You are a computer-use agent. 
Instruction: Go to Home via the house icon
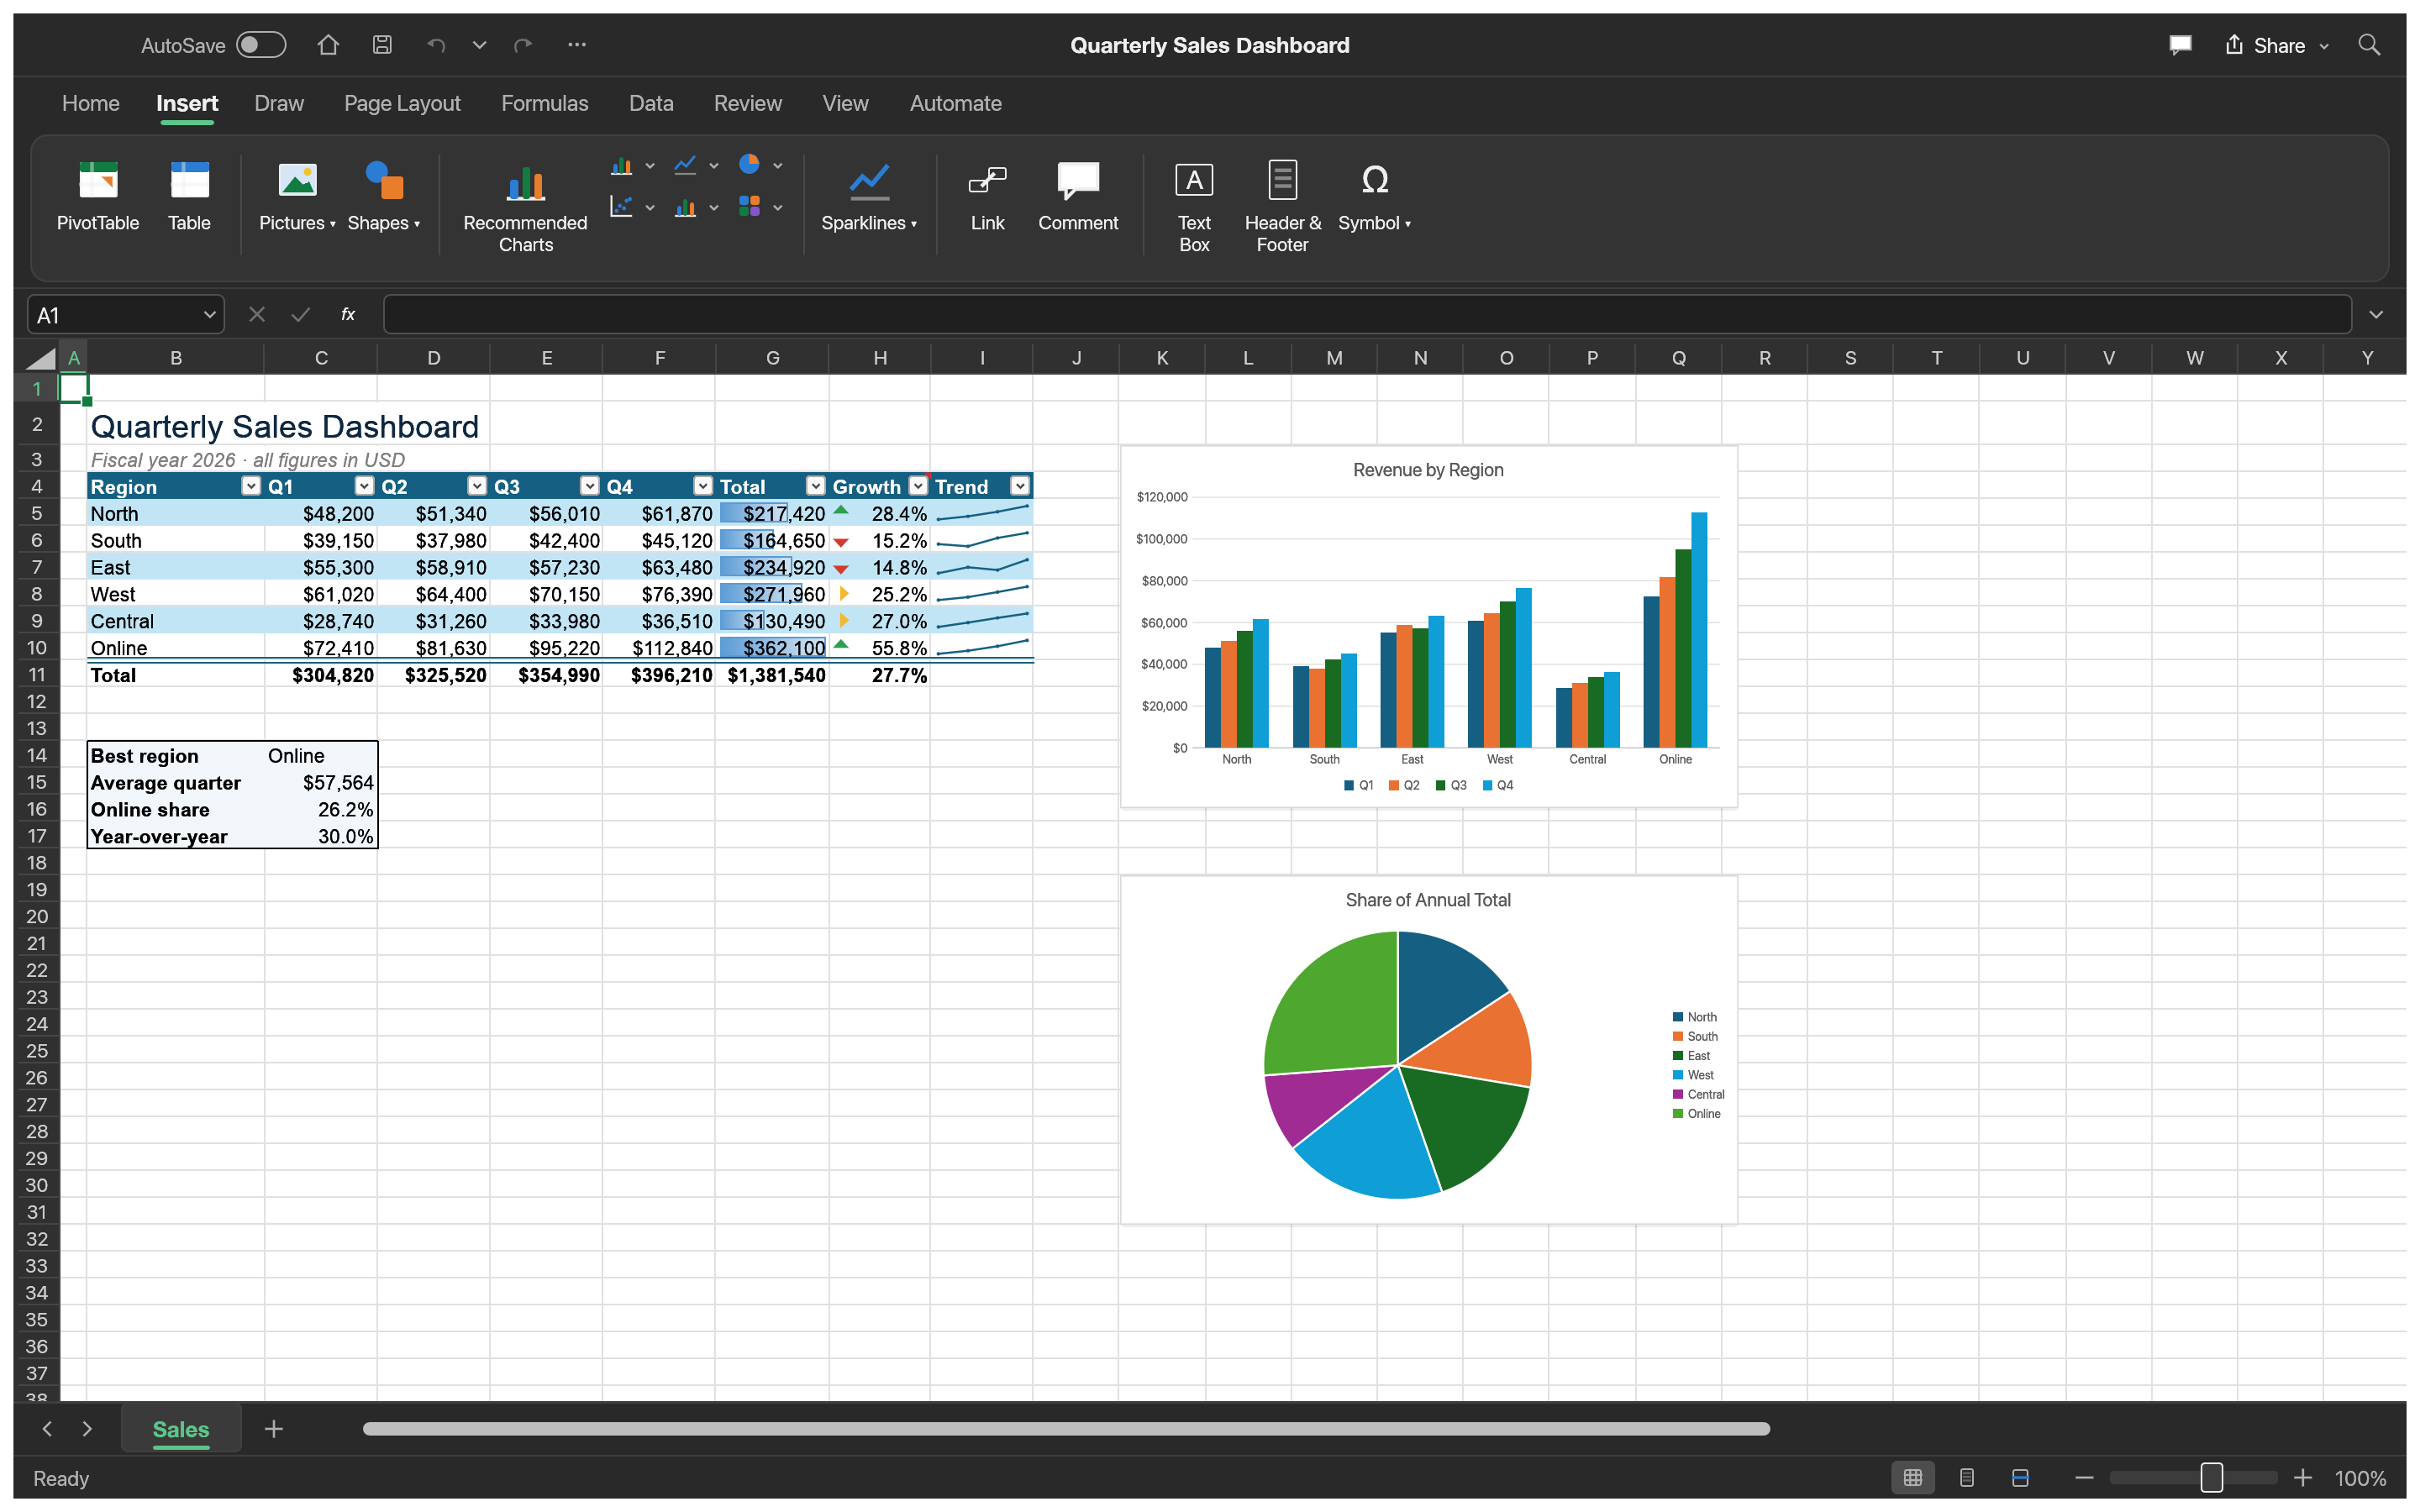click(328, 45)
